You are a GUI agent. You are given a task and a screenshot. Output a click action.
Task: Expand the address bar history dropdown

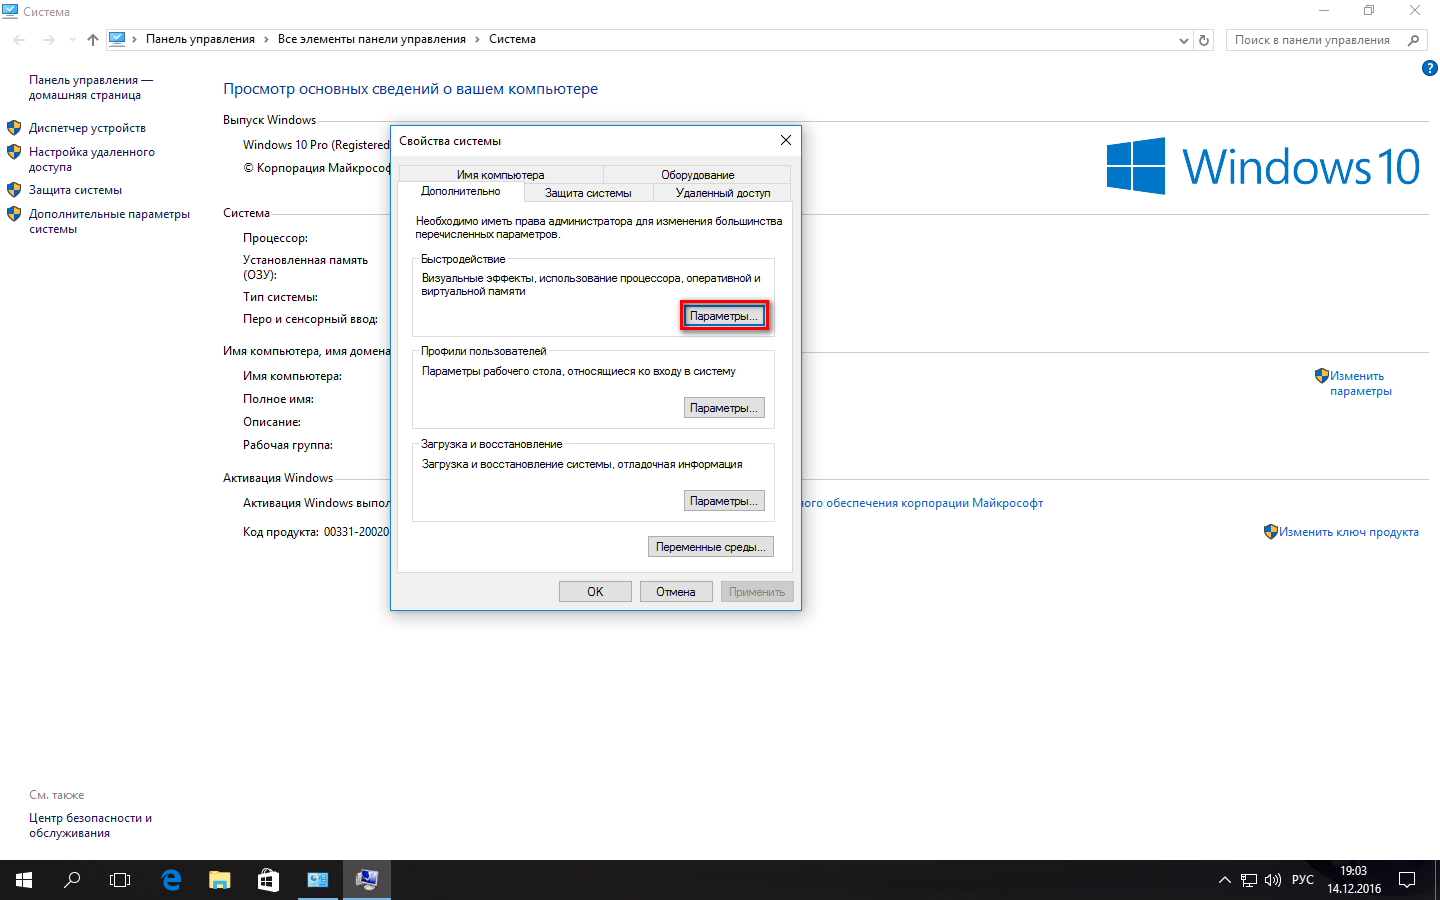[x=1184, y=40]
